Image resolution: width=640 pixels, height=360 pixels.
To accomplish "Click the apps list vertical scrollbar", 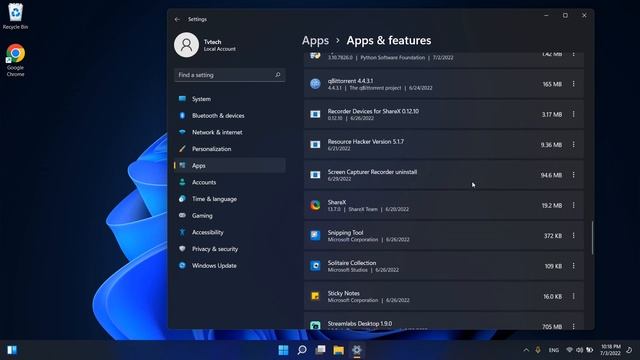I will point(592,238).
